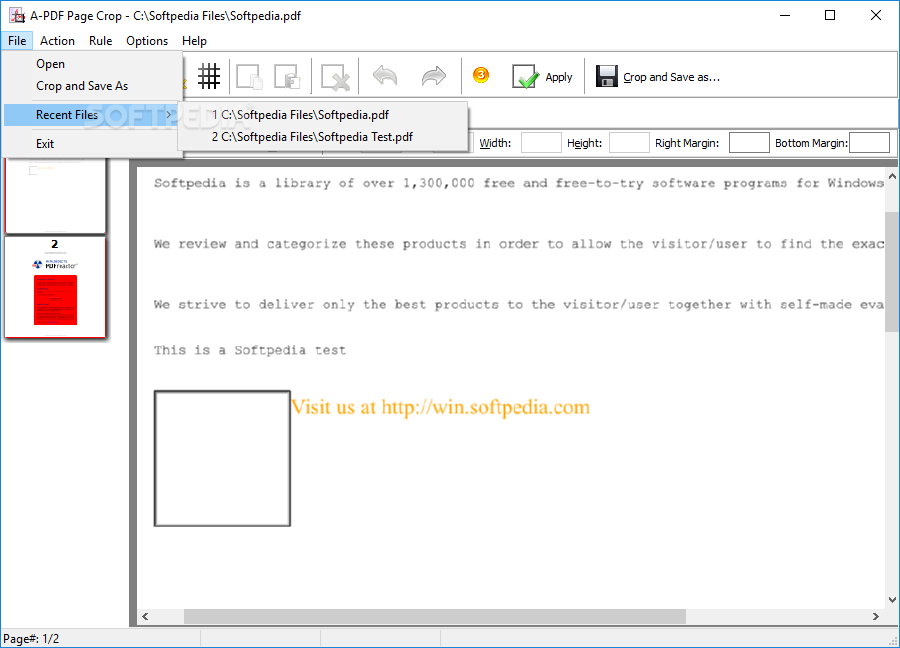Click the A-PDF Page Crop title bar icon

pyautogui.click(x=17, y=15)
